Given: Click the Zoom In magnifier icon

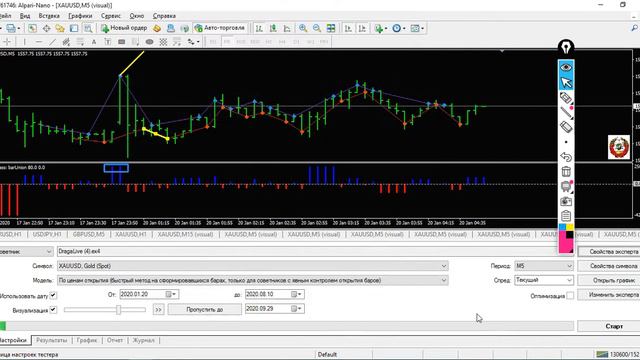Looking at the screenshot, I should tap(303, 28).
